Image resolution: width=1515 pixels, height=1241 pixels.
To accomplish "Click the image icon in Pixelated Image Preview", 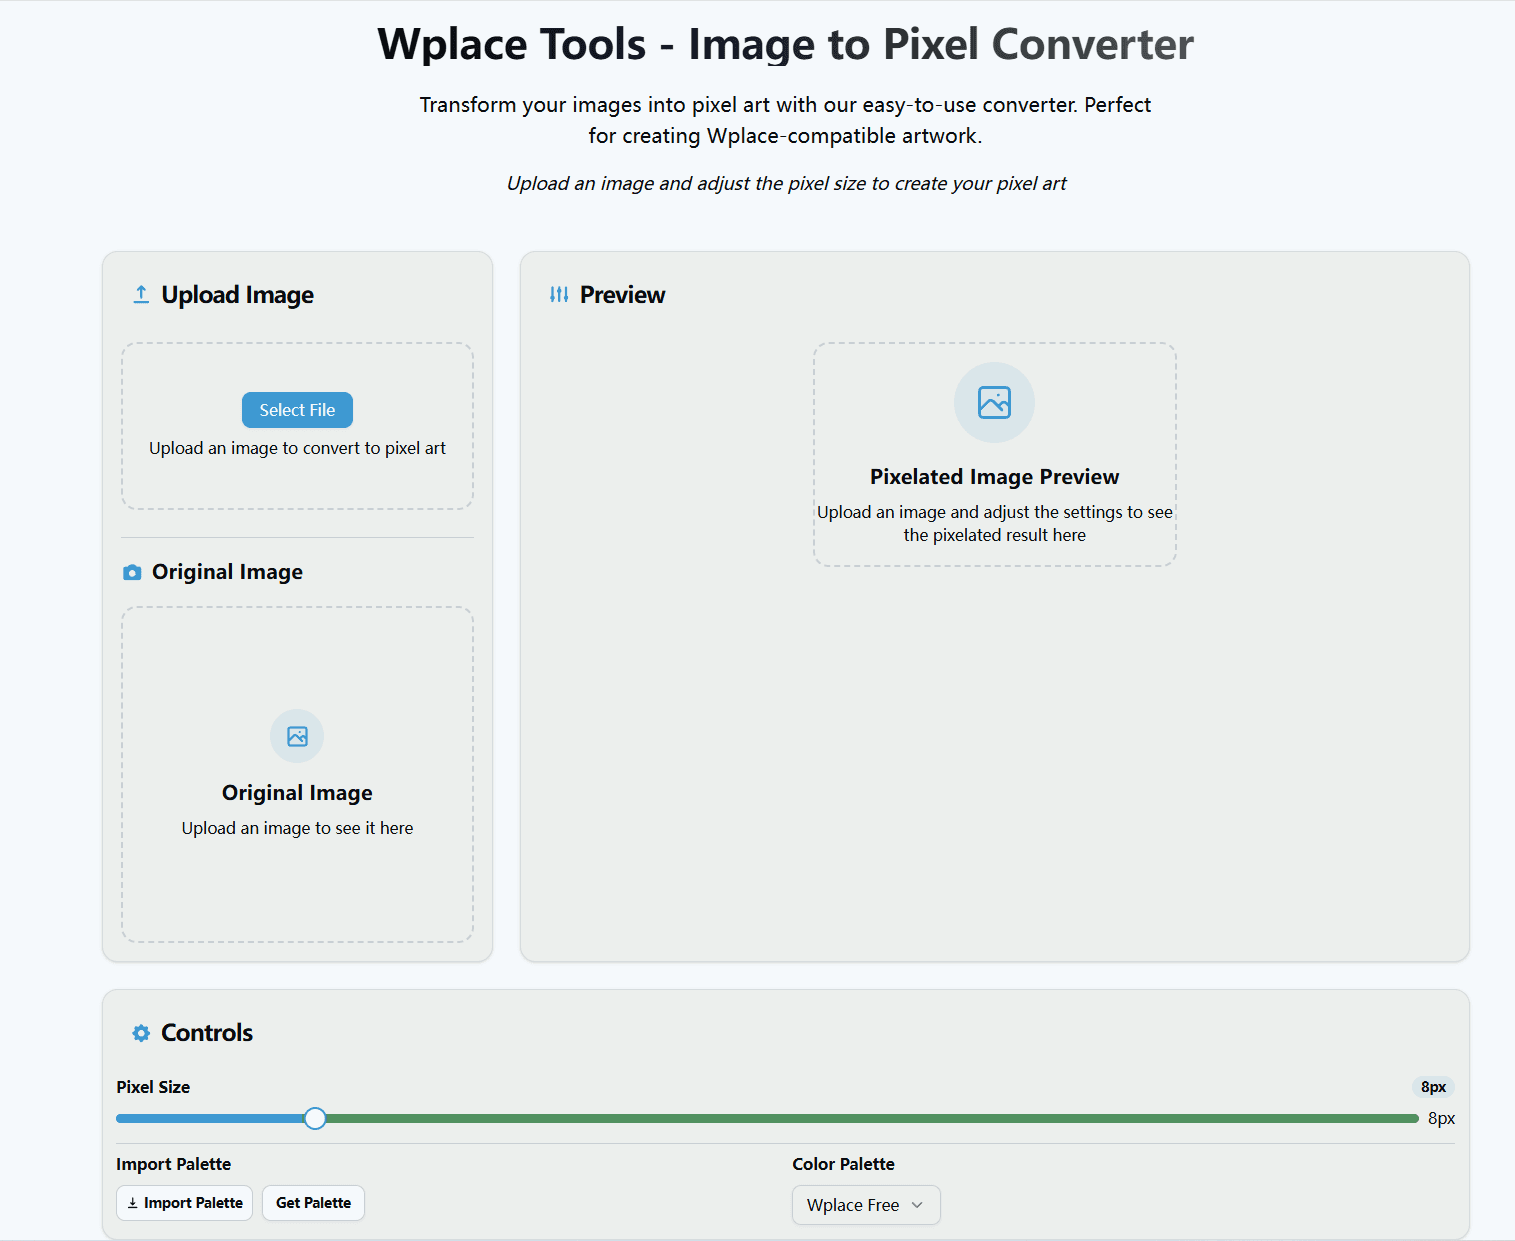I will (994, 402).
